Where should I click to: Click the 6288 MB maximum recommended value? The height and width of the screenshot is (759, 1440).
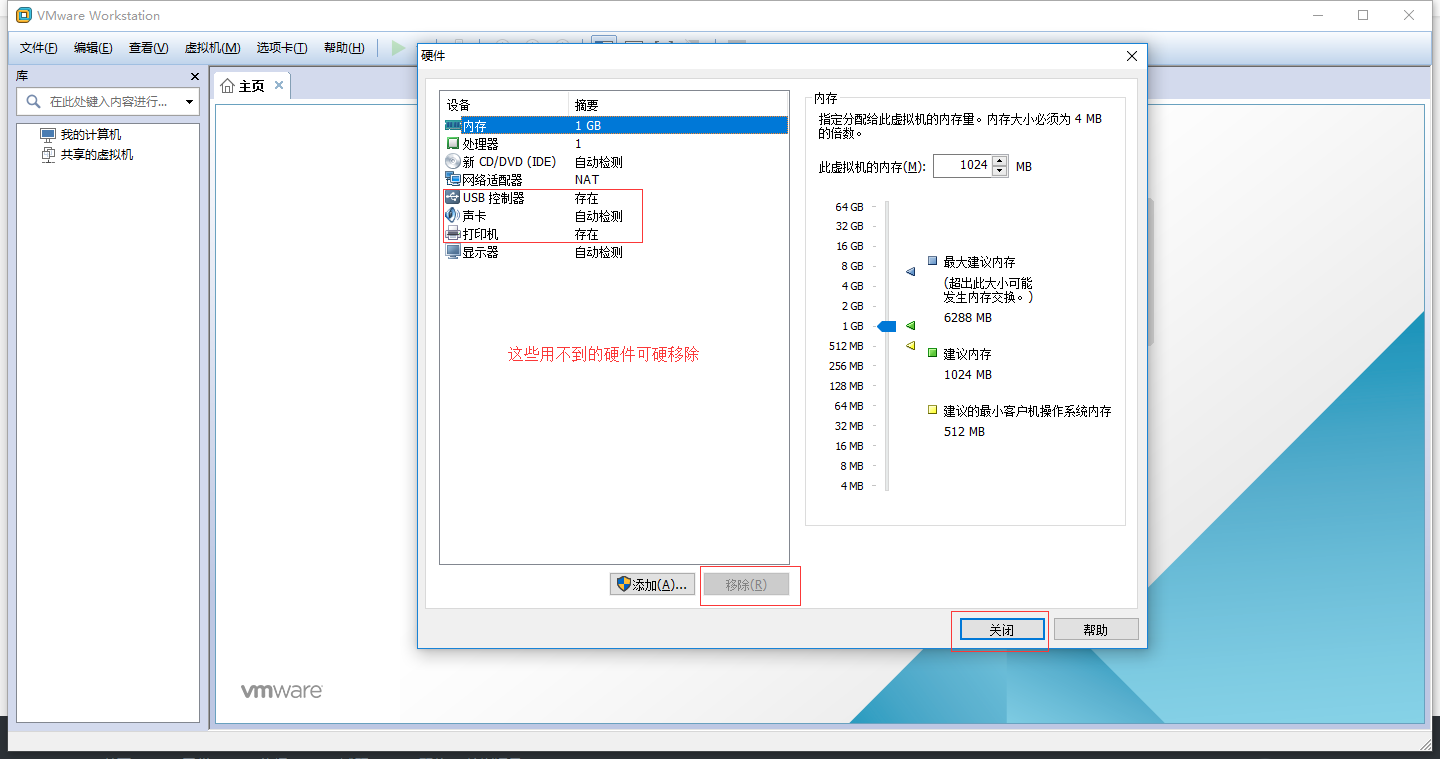click(968, 318)
